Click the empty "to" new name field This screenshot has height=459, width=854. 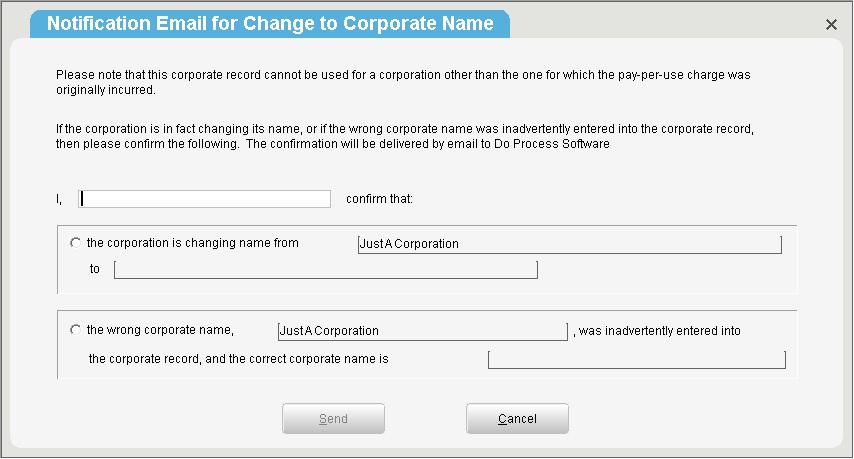(326, 270)
